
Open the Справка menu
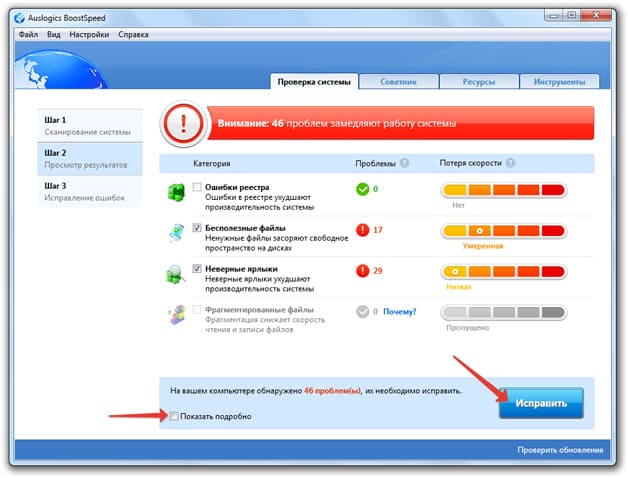[133, 34]
